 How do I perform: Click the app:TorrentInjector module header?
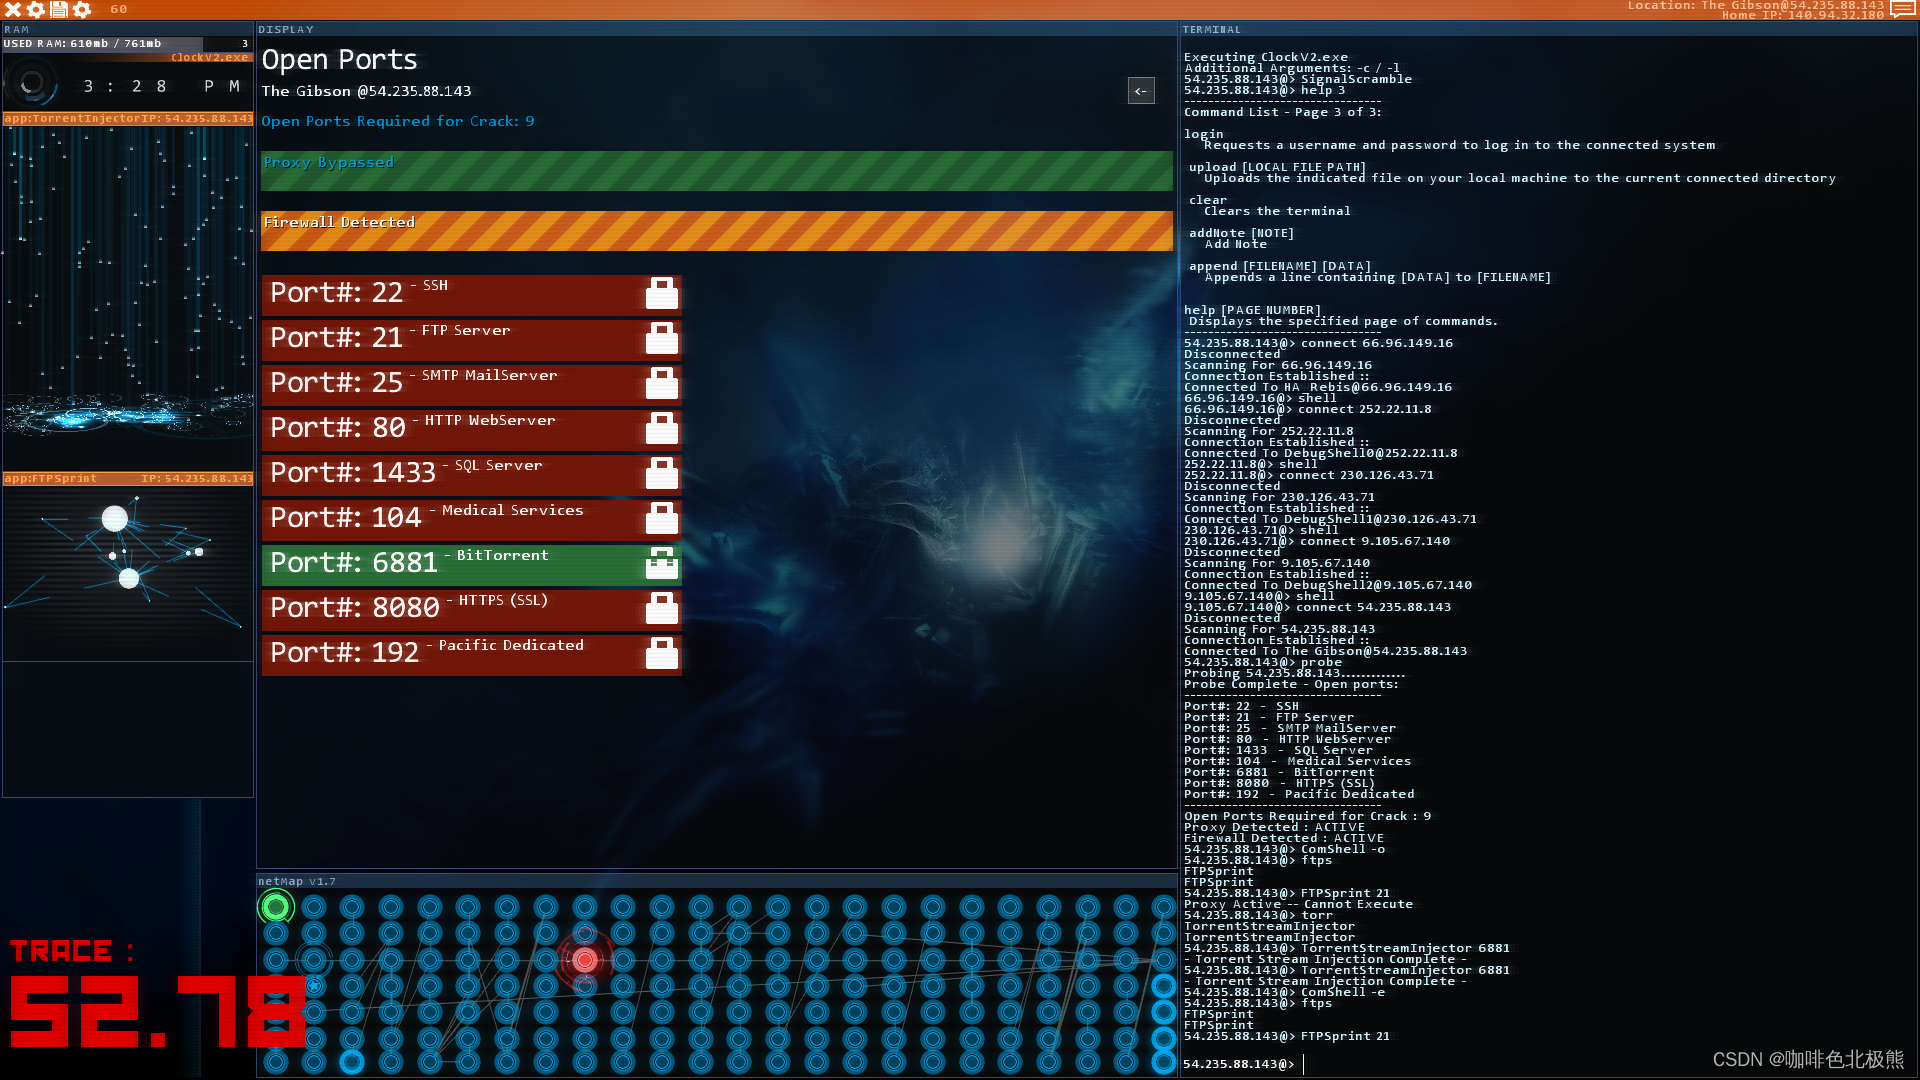click(128, 118)
